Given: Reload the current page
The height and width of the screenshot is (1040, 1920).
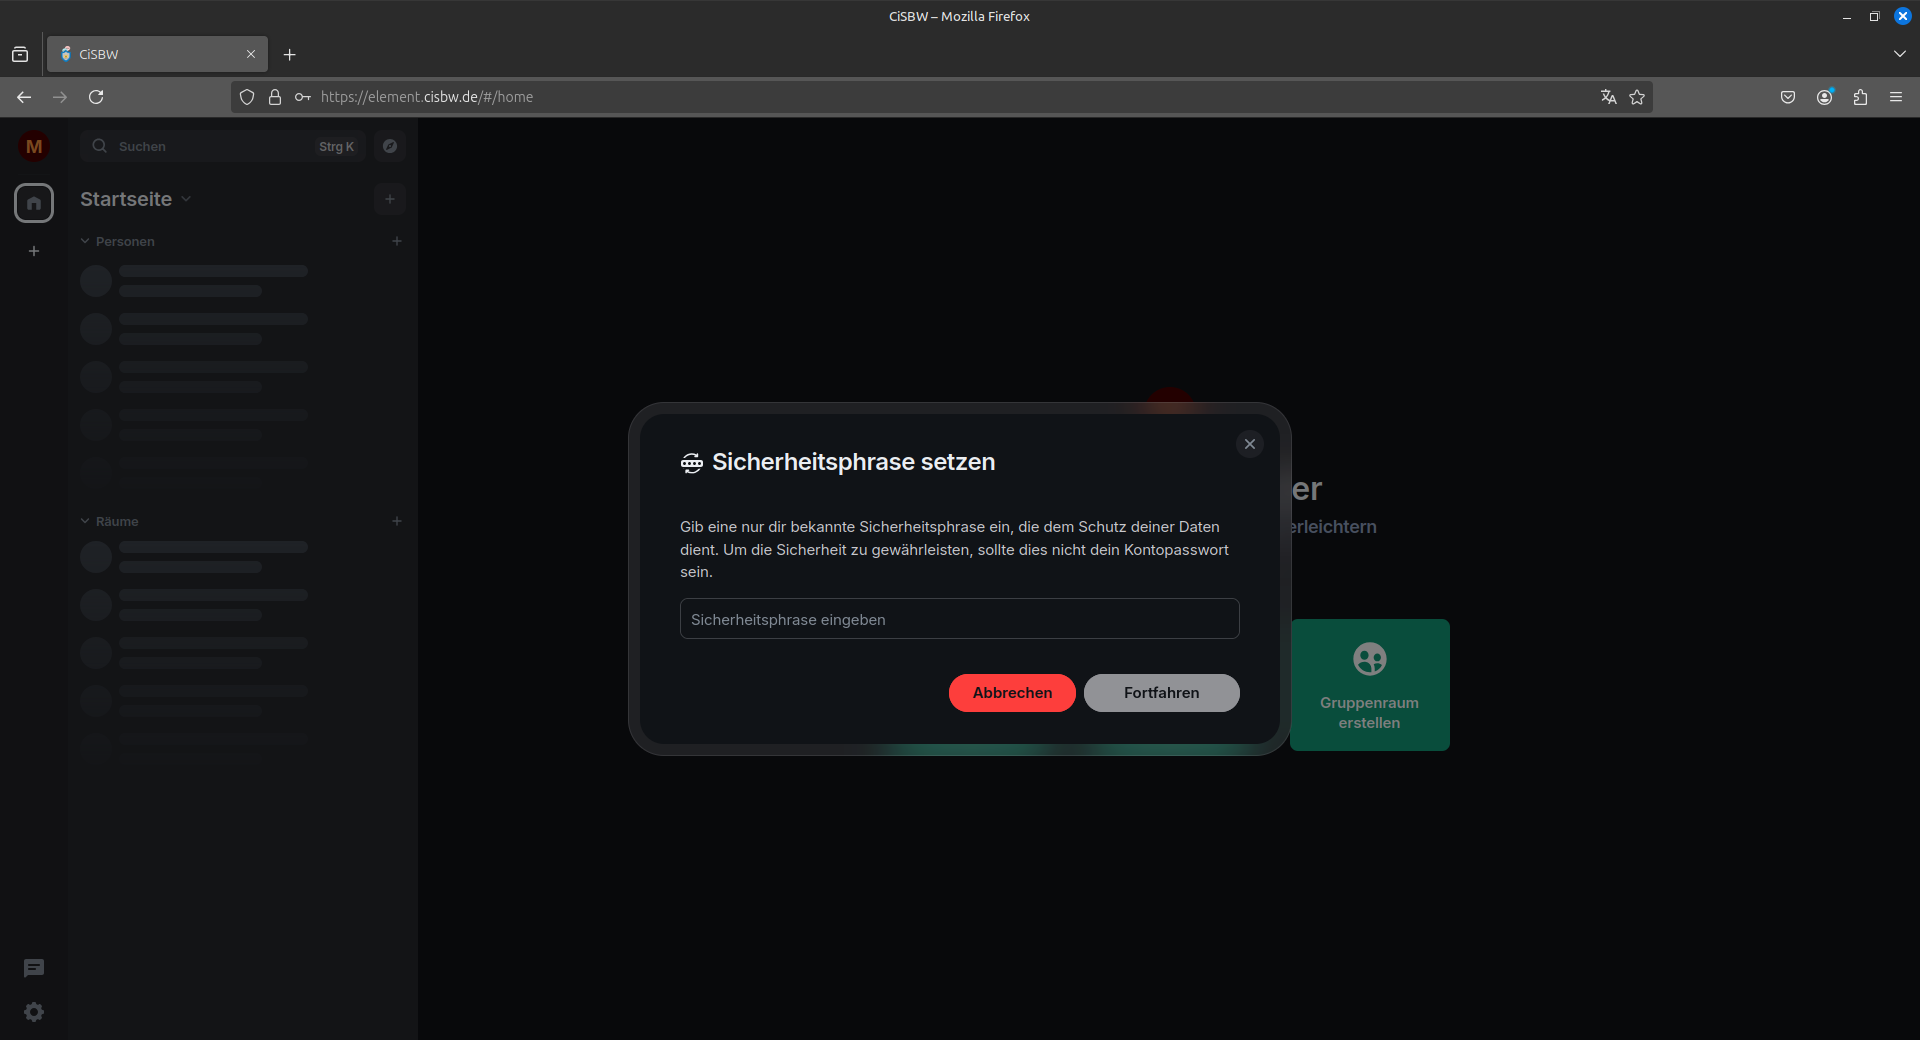Looking at the screenshot, I should pyautogui.click(x=96, y=97).
